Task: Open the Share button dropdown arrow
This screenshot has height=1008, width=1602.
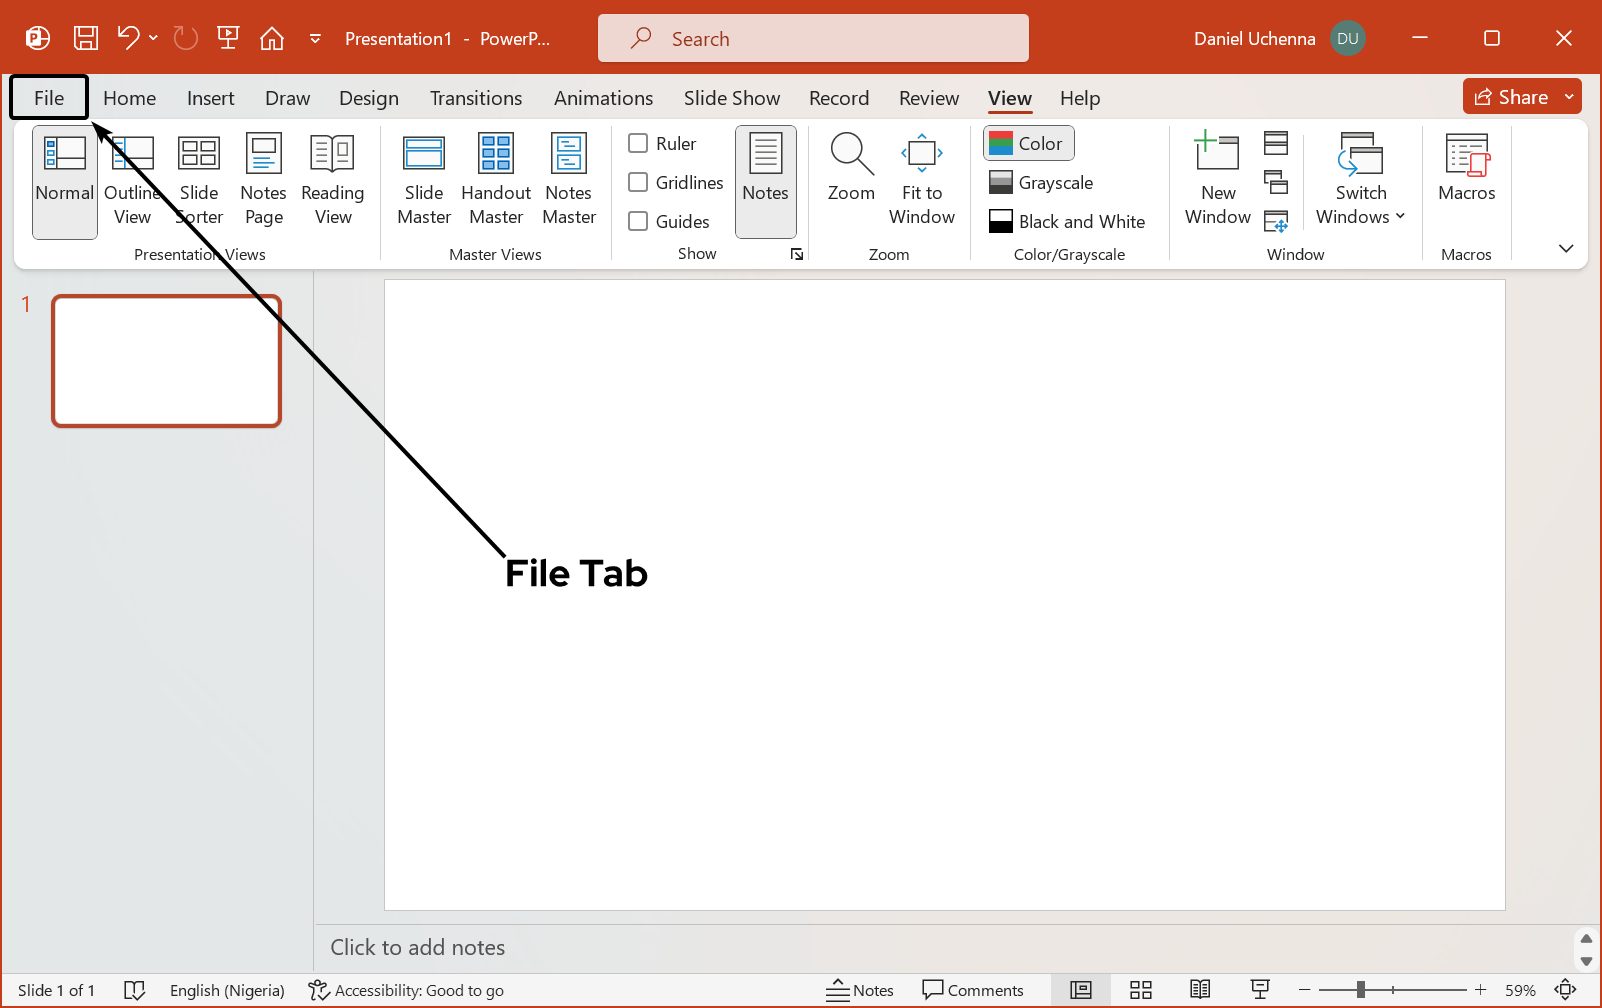Action: (x=1570, y=97)
